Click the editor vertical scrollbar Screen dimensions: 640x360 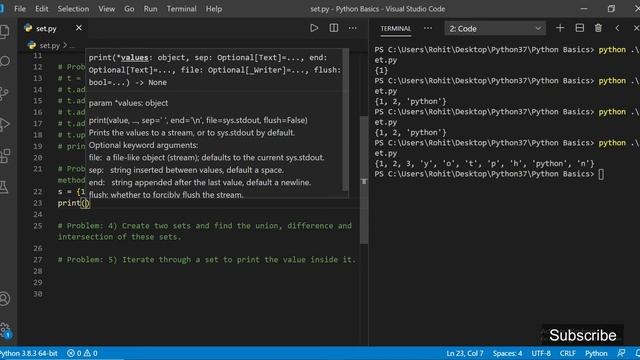point(364,180)
